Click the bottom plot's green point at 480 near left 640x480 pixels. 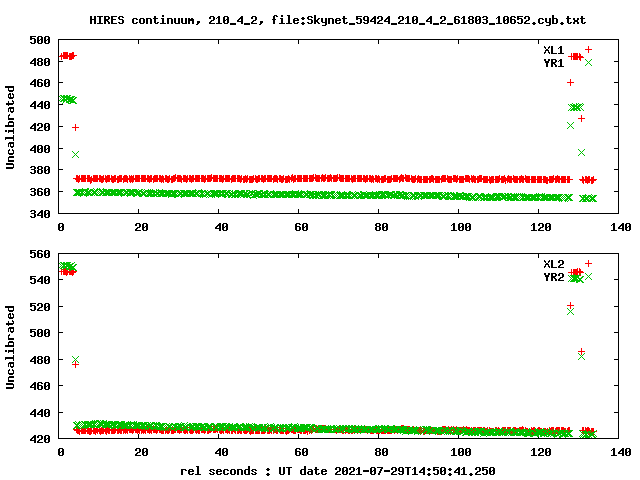(x=75, y=359)
